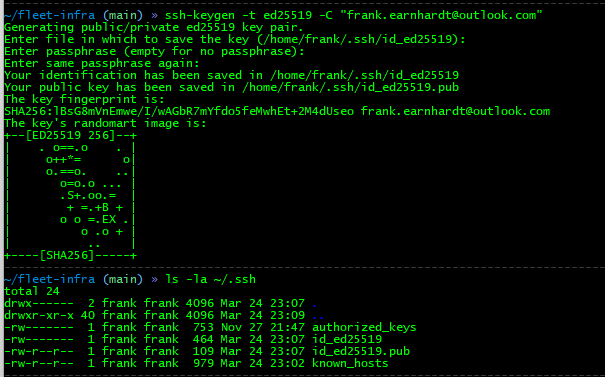Click the ssh-keygen command text
The height and width of the screenshot is (377, 605).
tap(353, 15)
